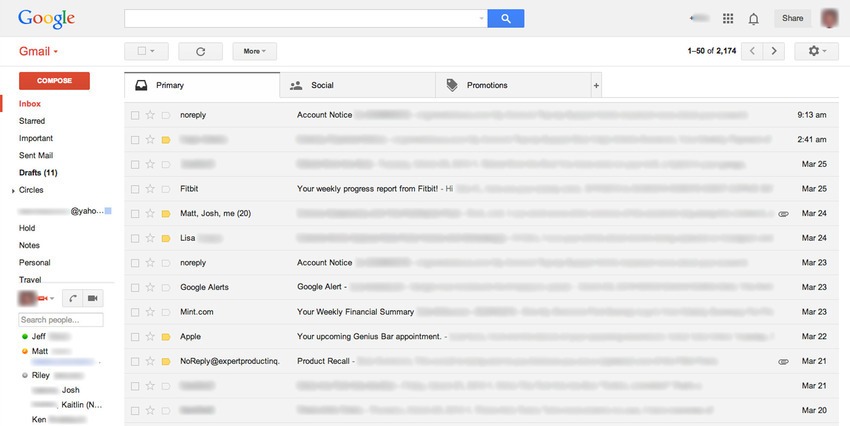Refresh the inbox list

200,51
